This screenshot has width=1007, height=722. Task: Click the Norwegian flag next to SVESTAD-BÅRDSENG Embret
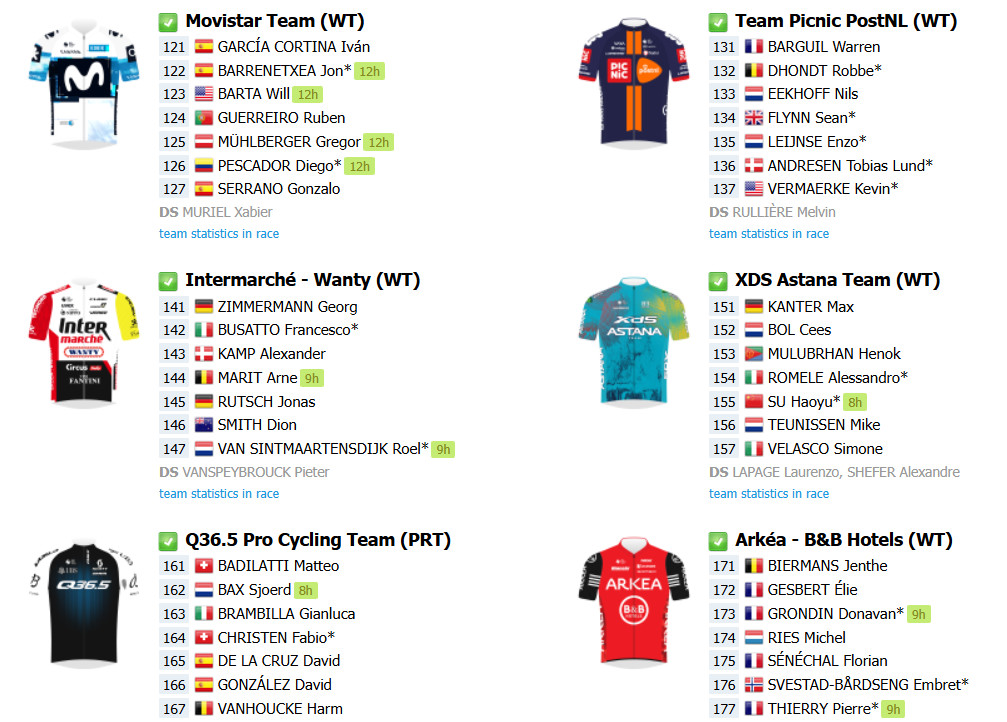754,685
